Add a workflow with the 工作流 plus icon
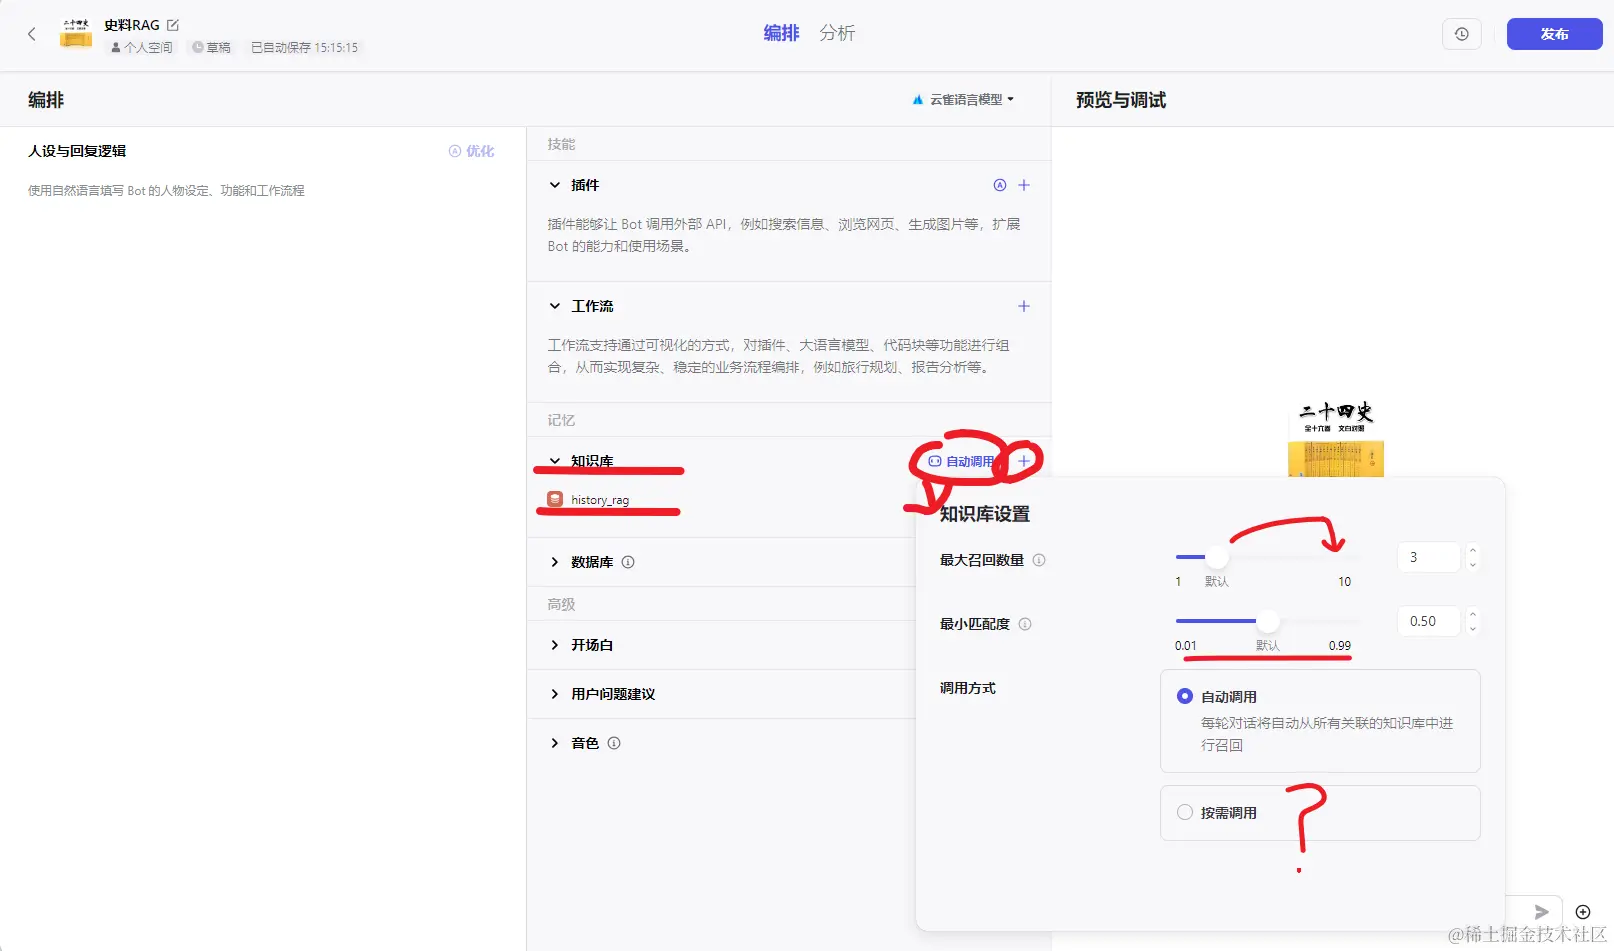Screen dimensions: 1614x951 click(x=1024, y=306)
